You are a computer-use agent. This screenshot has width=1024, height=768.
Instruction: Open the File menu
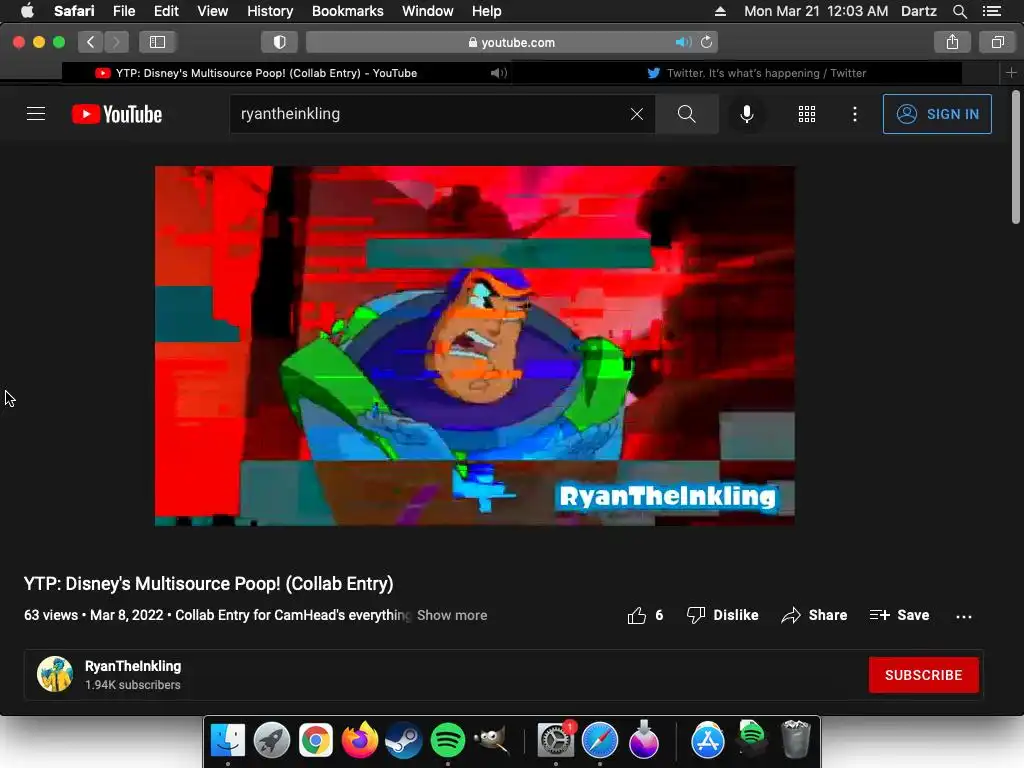123,11
